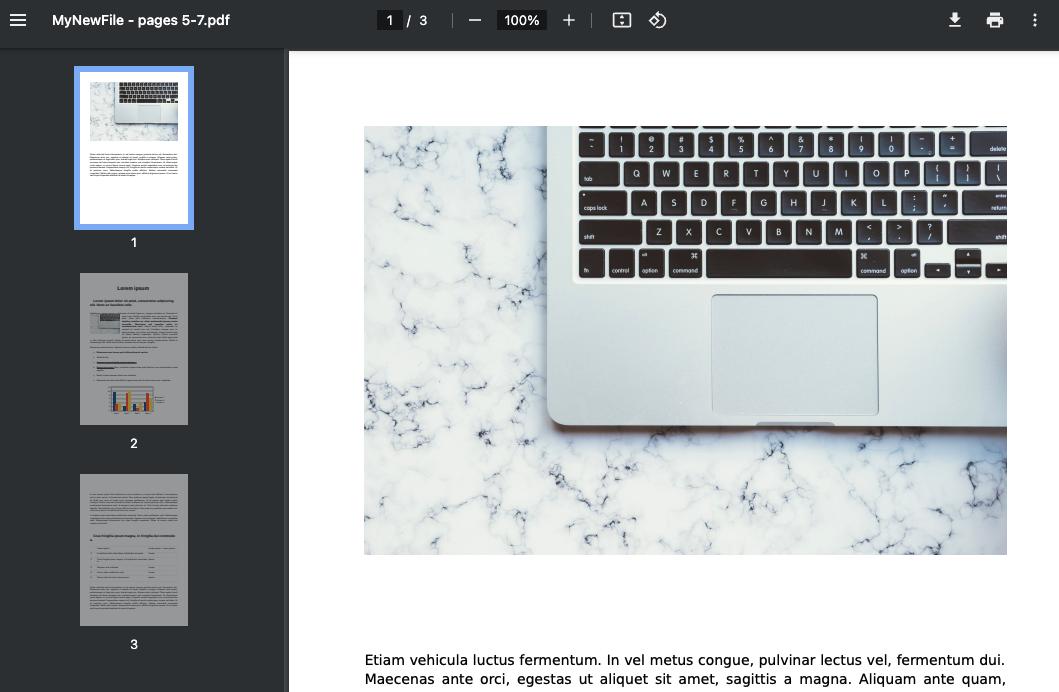
Task: Click the 100% zoom level display
Action: click(x=521, y=19)
